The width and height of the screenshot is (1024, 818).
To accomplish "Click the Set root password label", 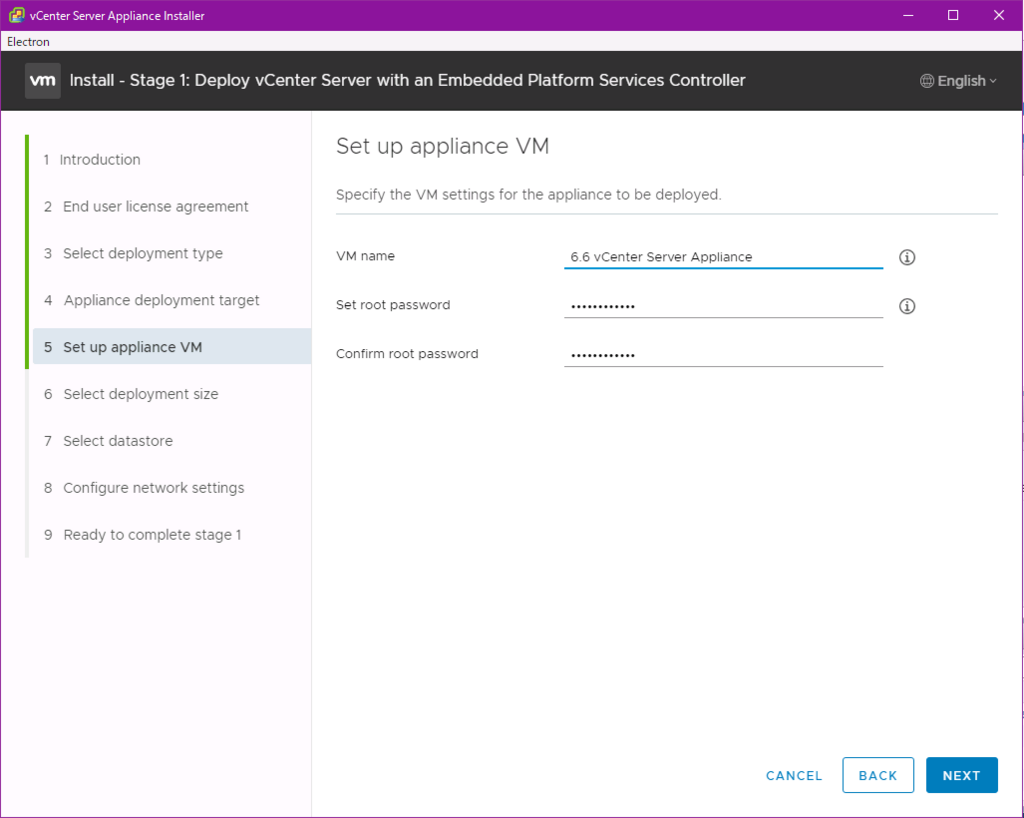I will point(392,305).
